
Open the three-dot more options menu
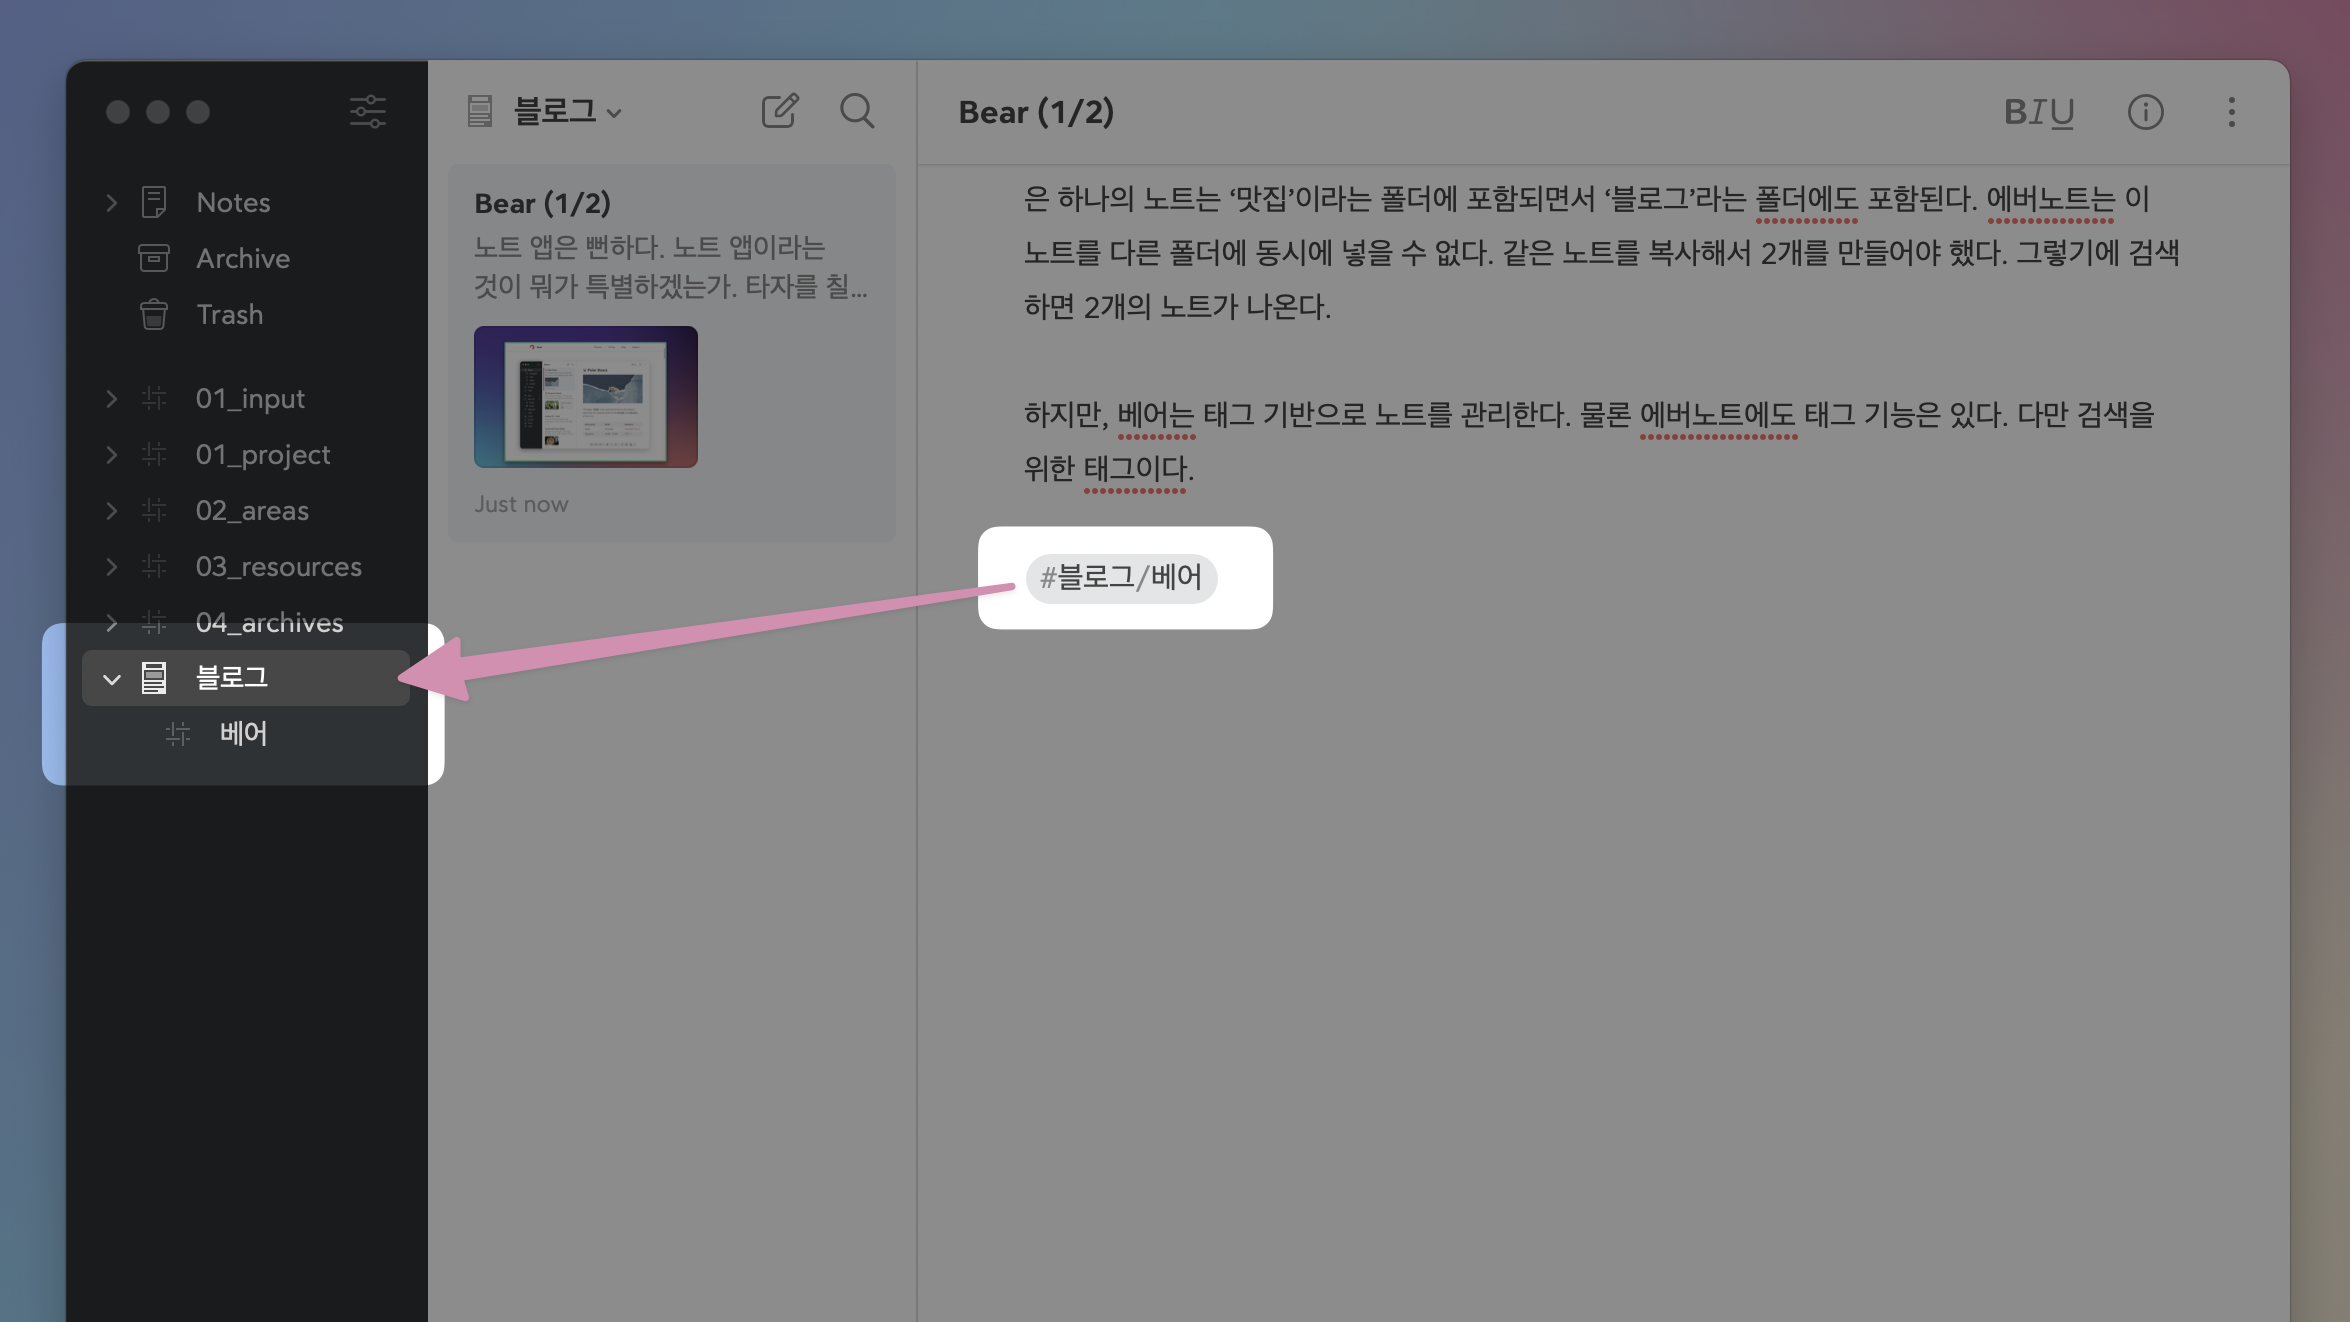point(2231,112)
